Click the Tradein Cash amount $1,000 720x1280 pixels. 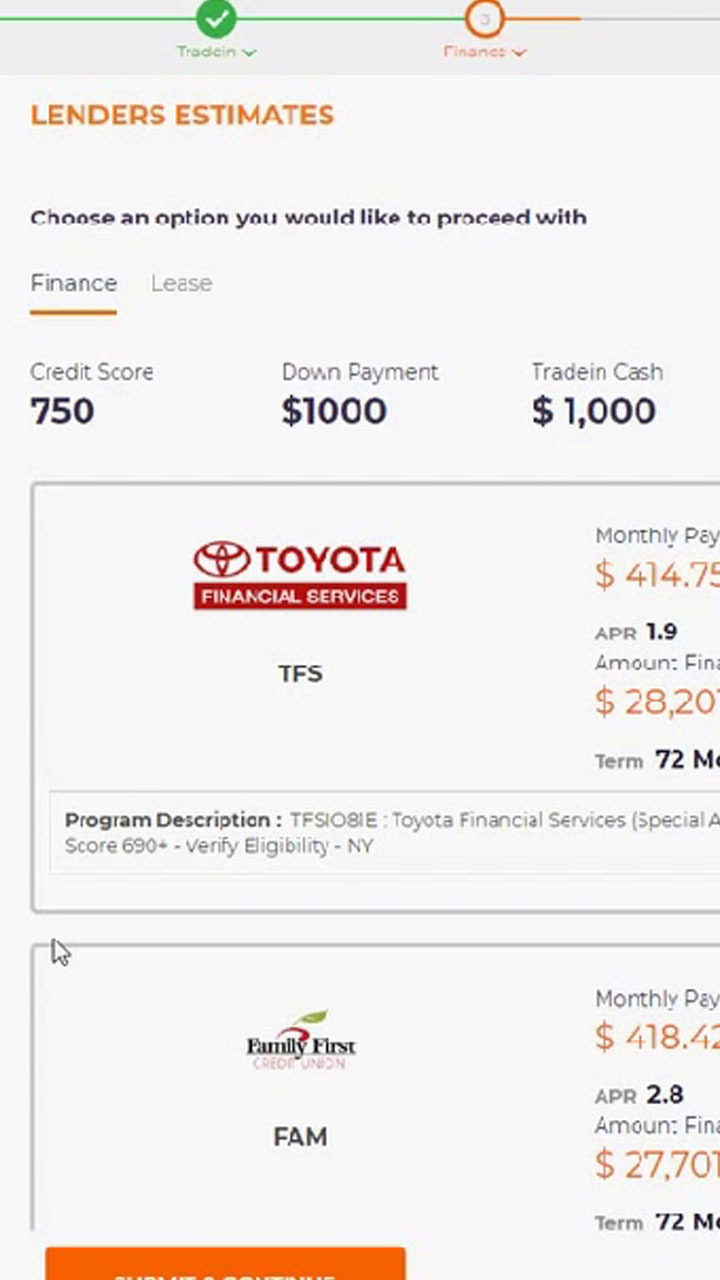[x=594, y=411]
